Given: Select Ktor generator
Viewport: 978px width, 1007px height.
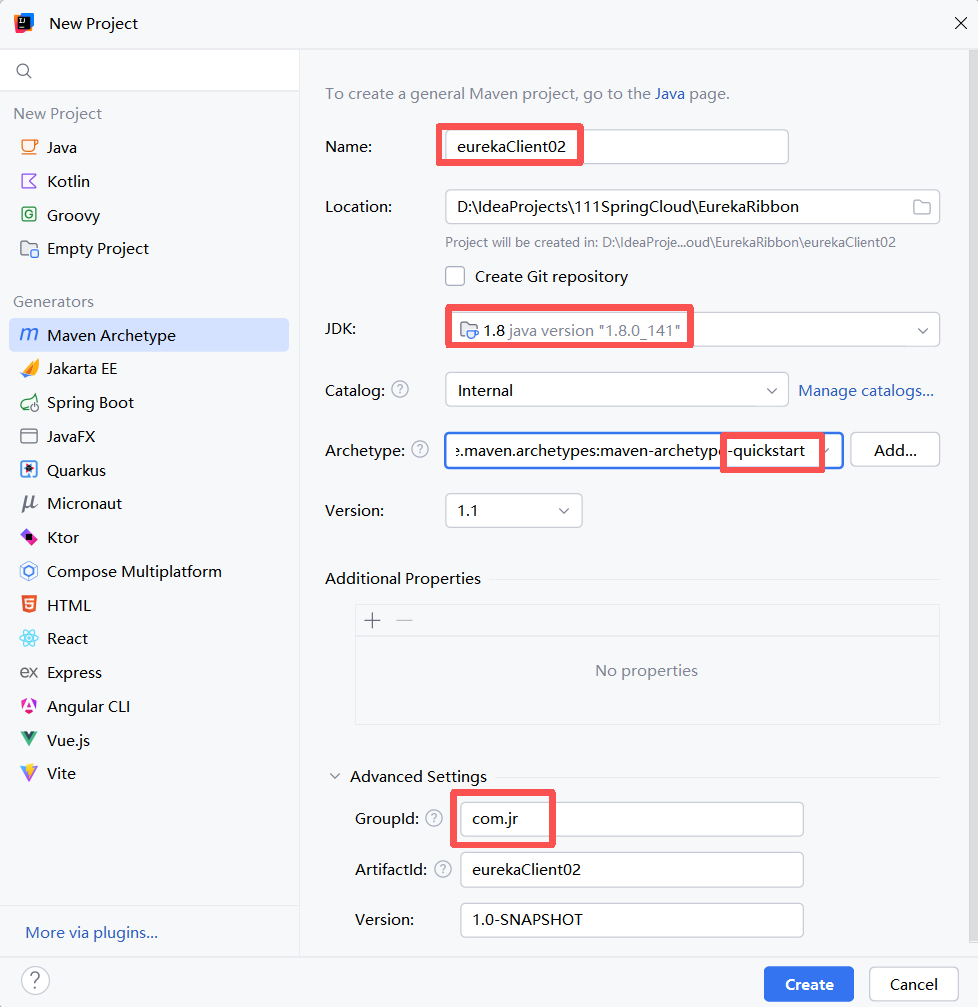Looking at the screenshot, I should (149, 537).
